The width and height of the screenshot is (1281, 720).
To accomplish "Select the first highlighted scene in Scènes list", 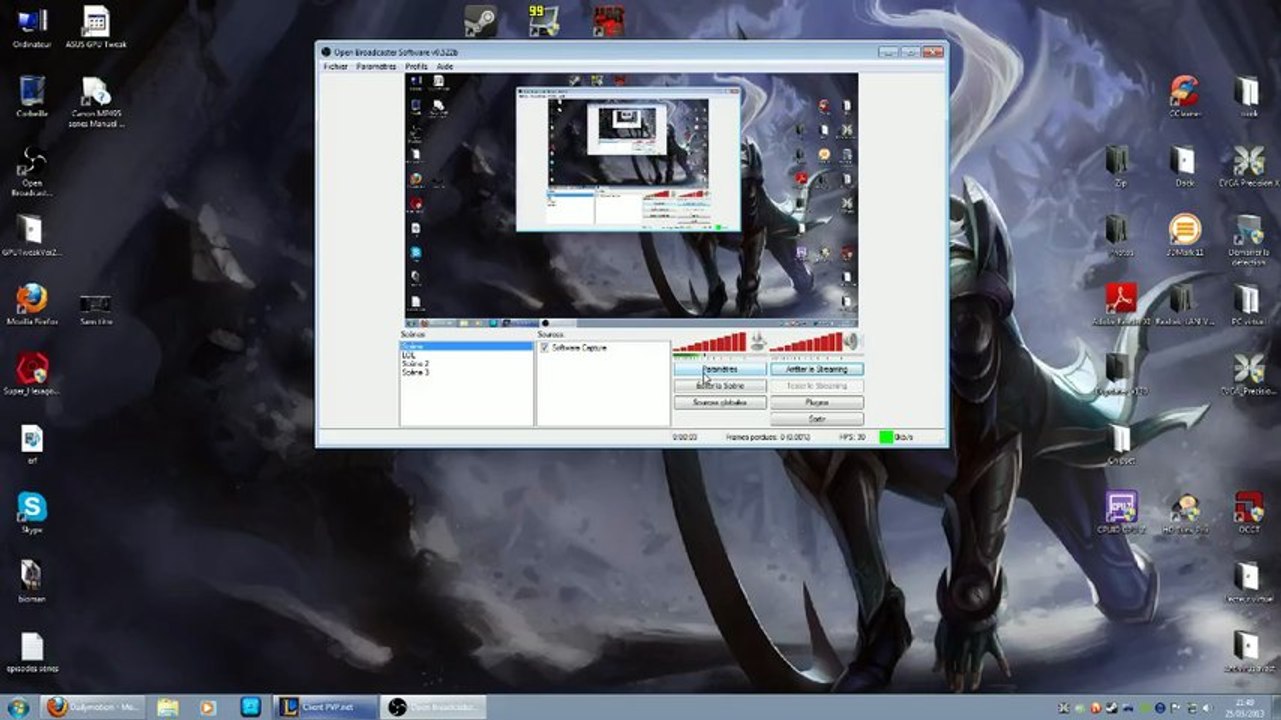I will coord(466,347).
